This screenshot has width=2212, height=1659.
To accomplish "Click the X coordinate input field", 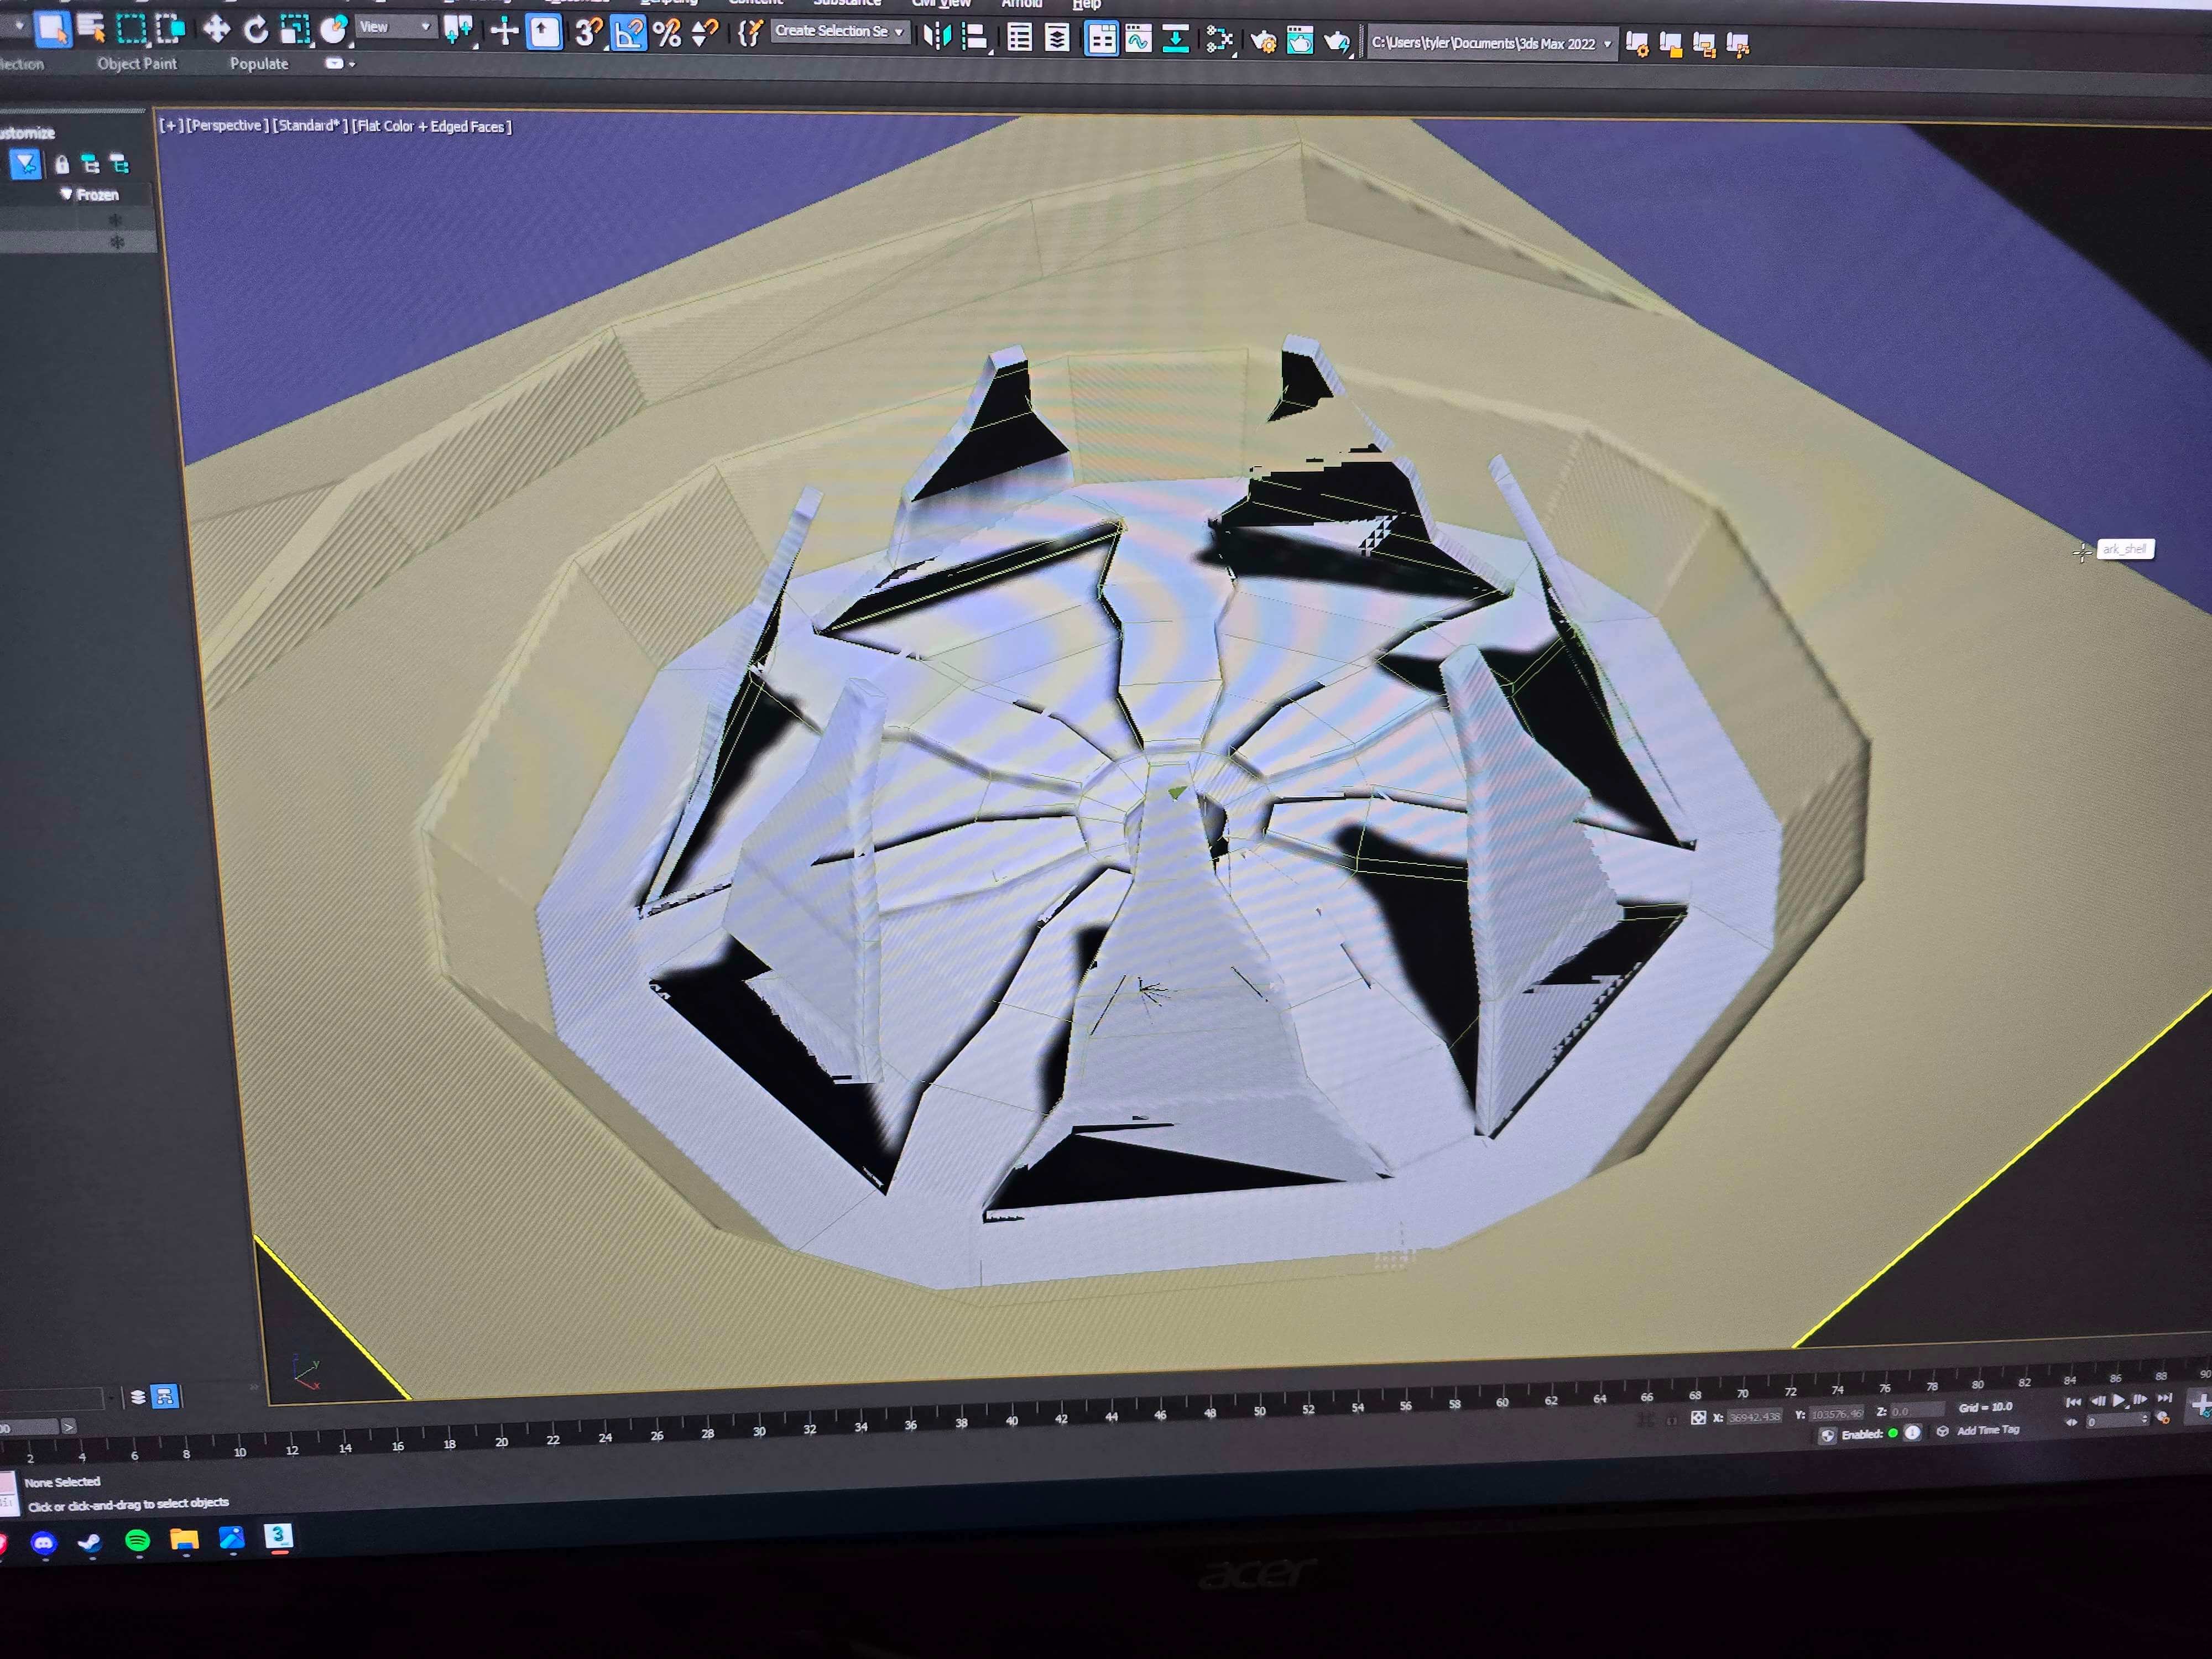I will click(x=1754, y=1416).
